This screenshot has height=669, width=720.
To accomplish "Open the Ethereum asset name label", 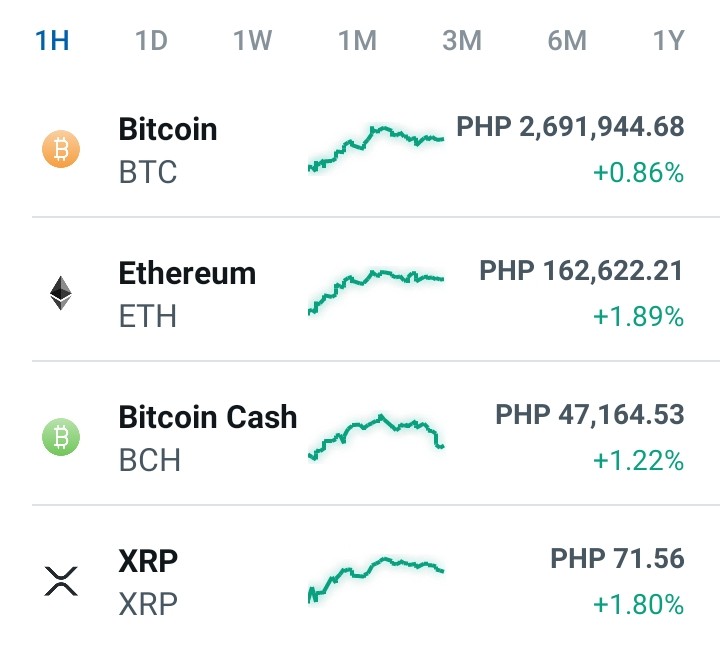I will coord(187,273).
